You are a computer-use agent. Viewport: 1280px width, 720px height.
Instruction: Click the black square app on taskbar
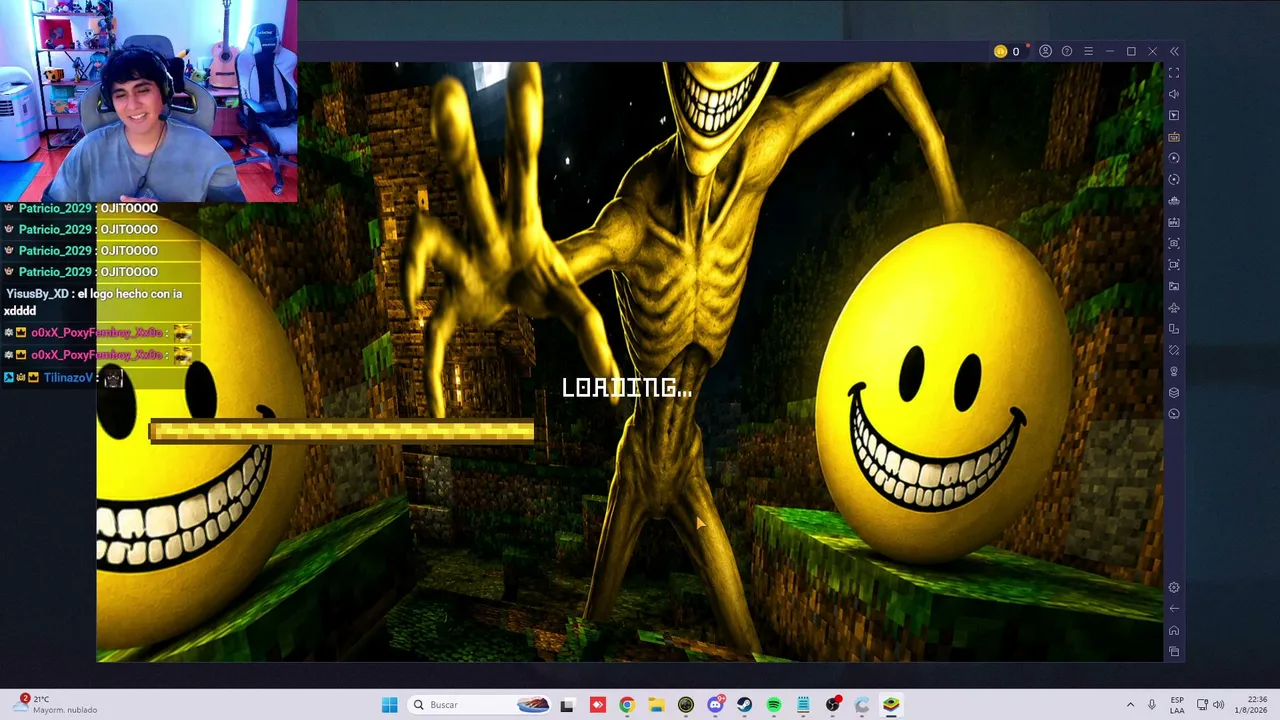click(x=567, y=705)
